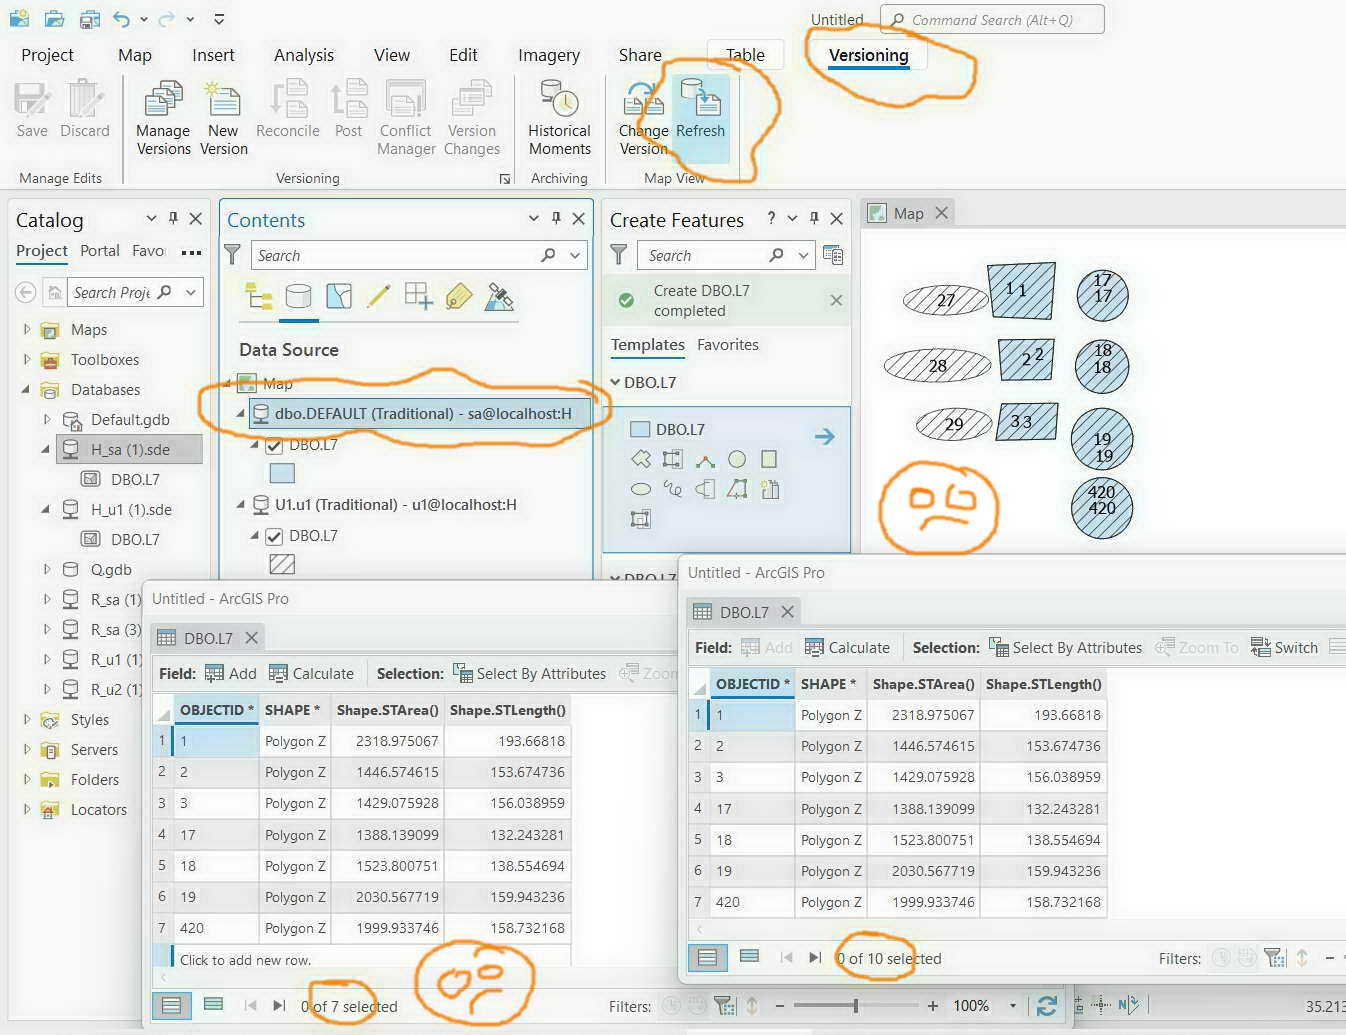Collapse the DBO.L7 template group
Image resolution: width=1346 pixels, height=1035 pixels.
click(x=615, y=382)
